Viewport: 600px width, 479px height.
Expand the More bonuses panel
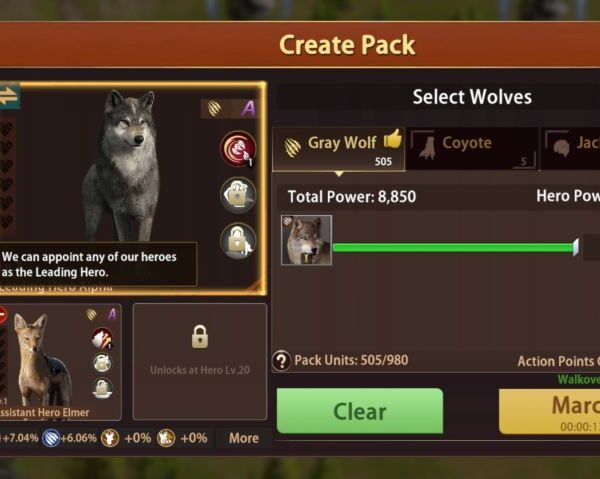tap(244, 438)
